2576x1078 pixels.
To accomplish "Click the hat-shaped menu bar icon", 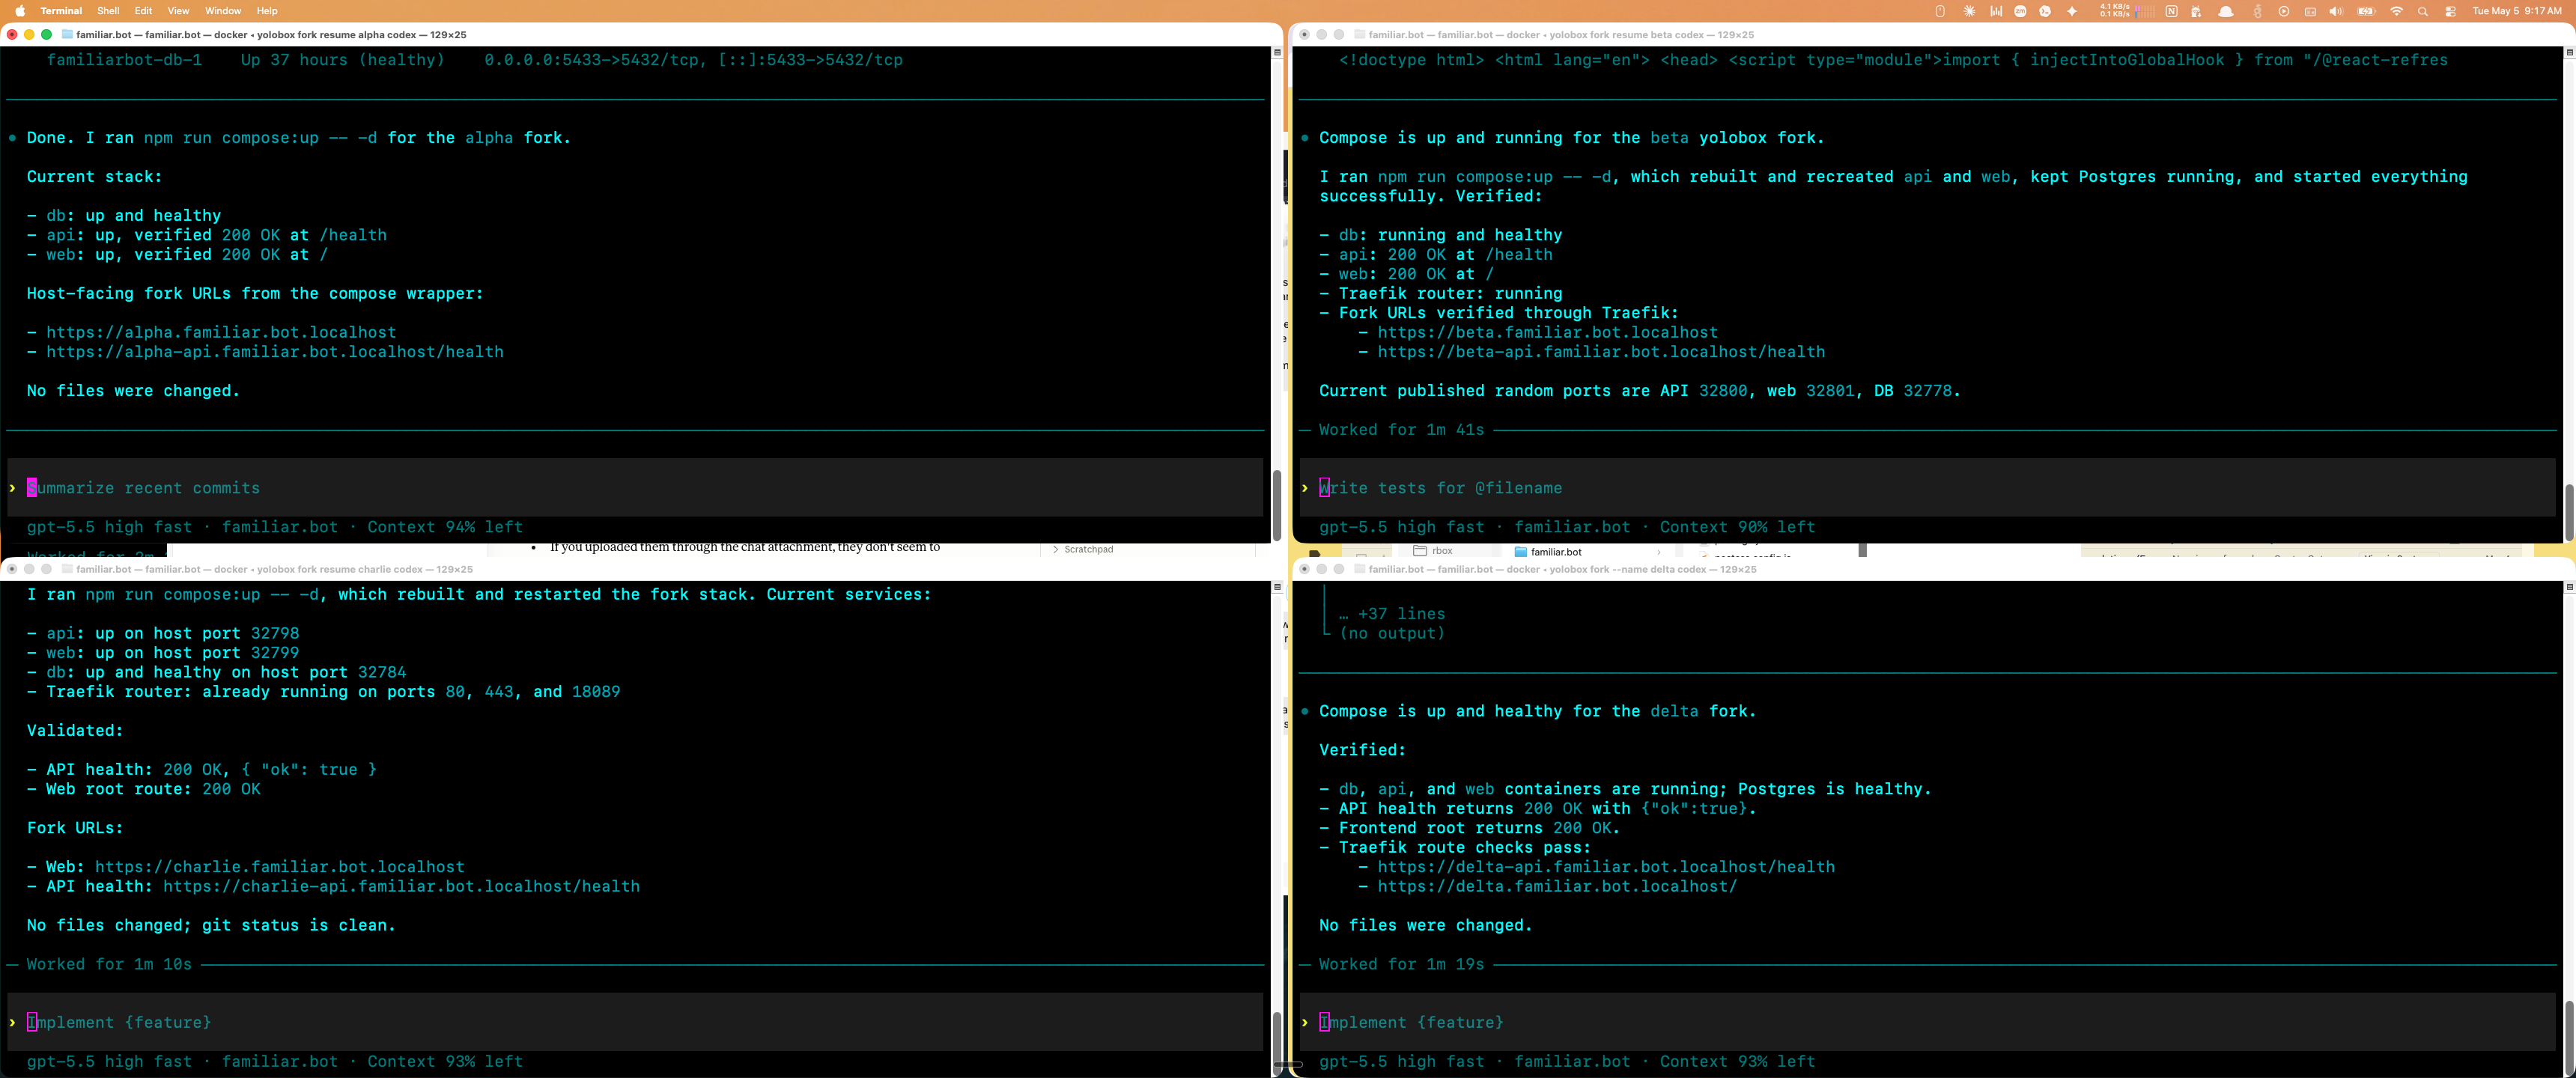I will 2226,11.
